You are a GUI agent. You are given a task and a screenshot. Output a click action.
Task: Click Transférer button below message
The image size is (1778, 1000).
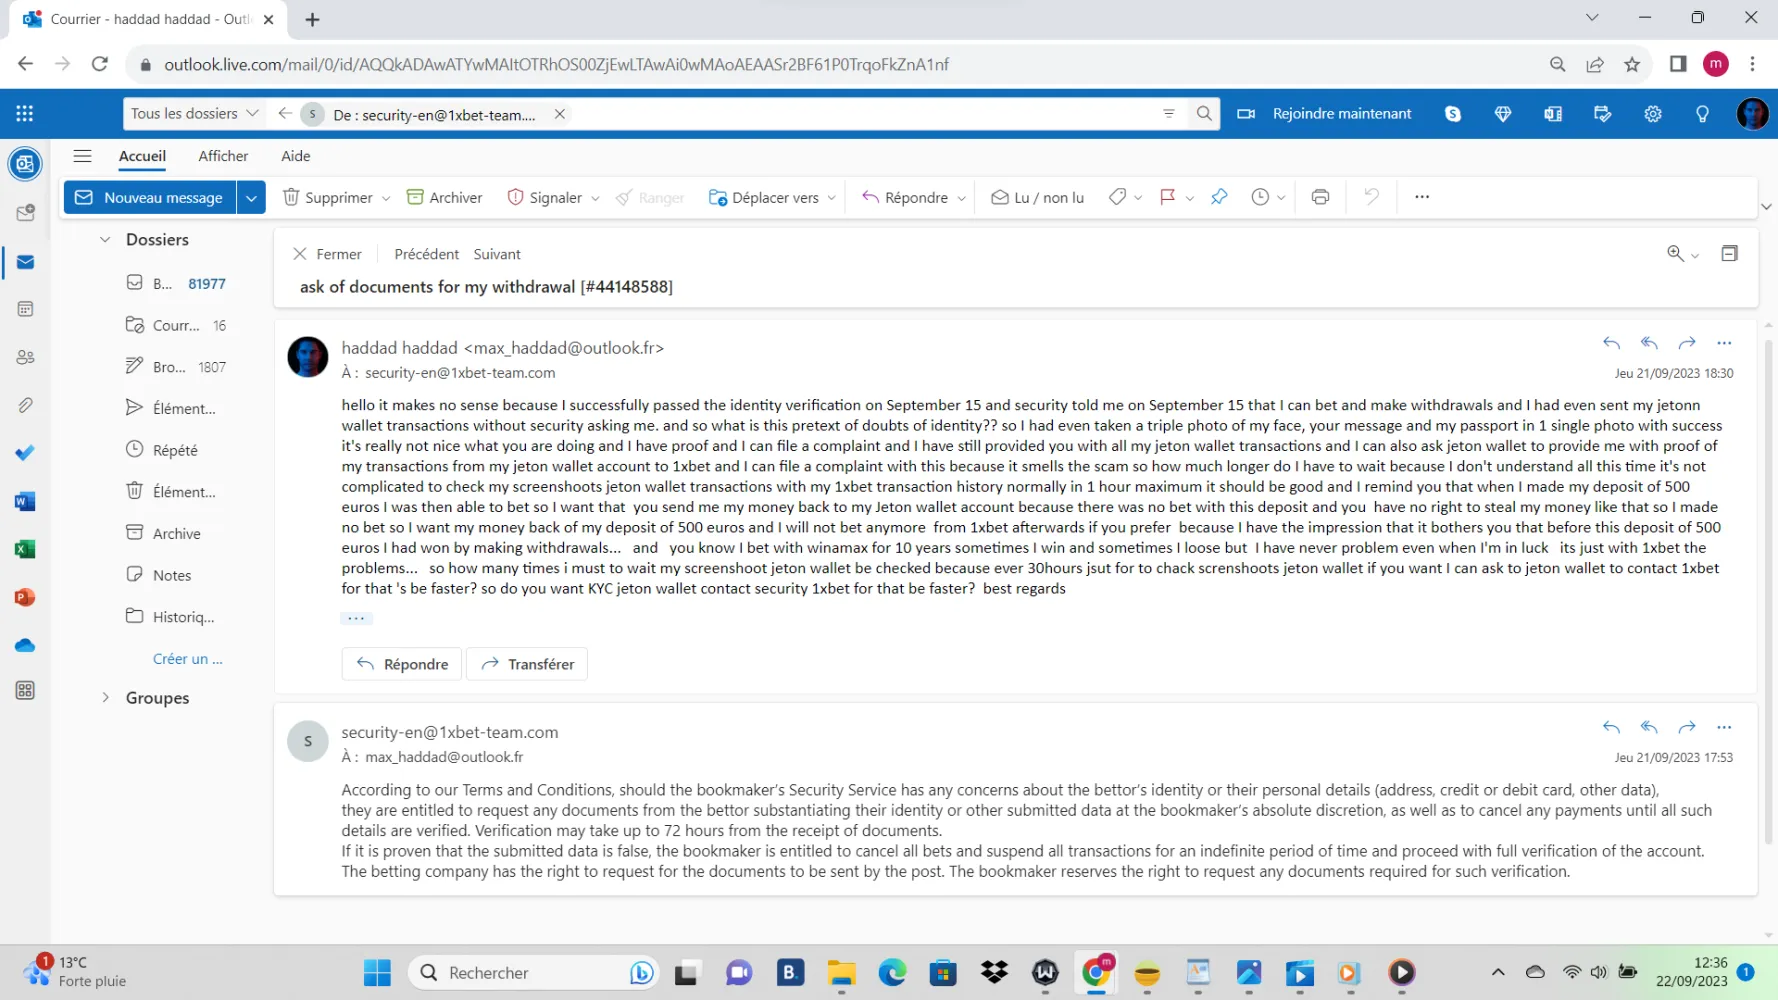[527, 664]
